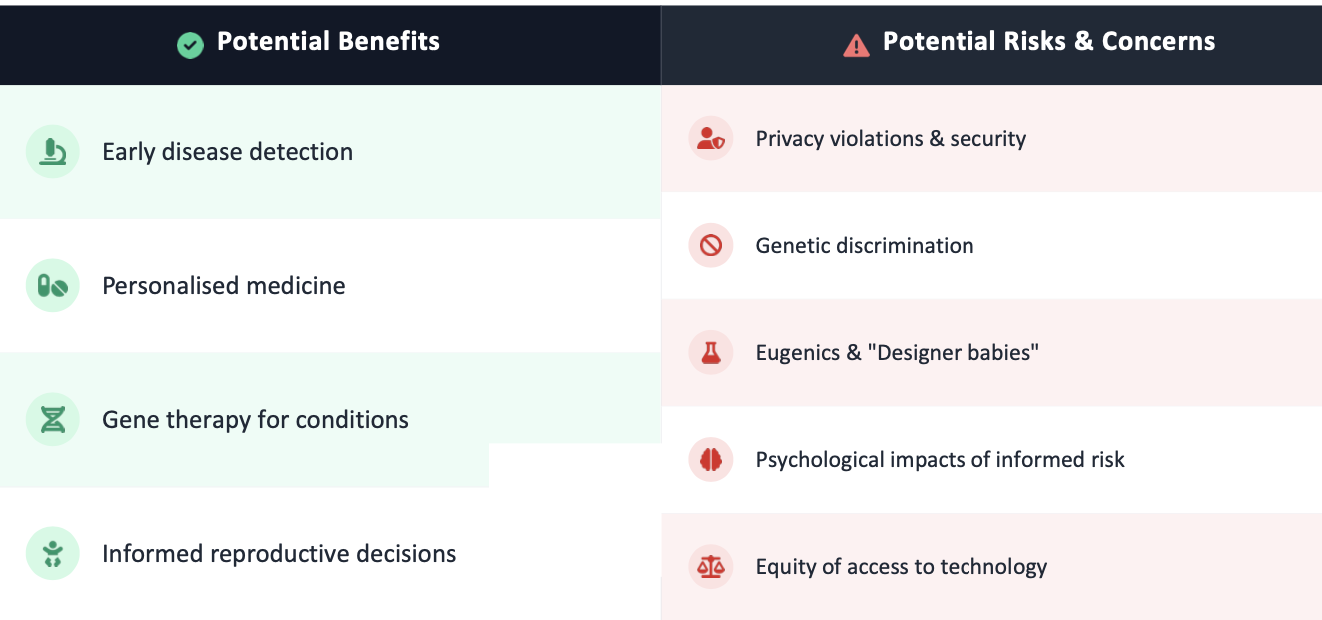Select the balance scale equity icon
This screenshot has height=620, width=1322.
tap(711, 566)
